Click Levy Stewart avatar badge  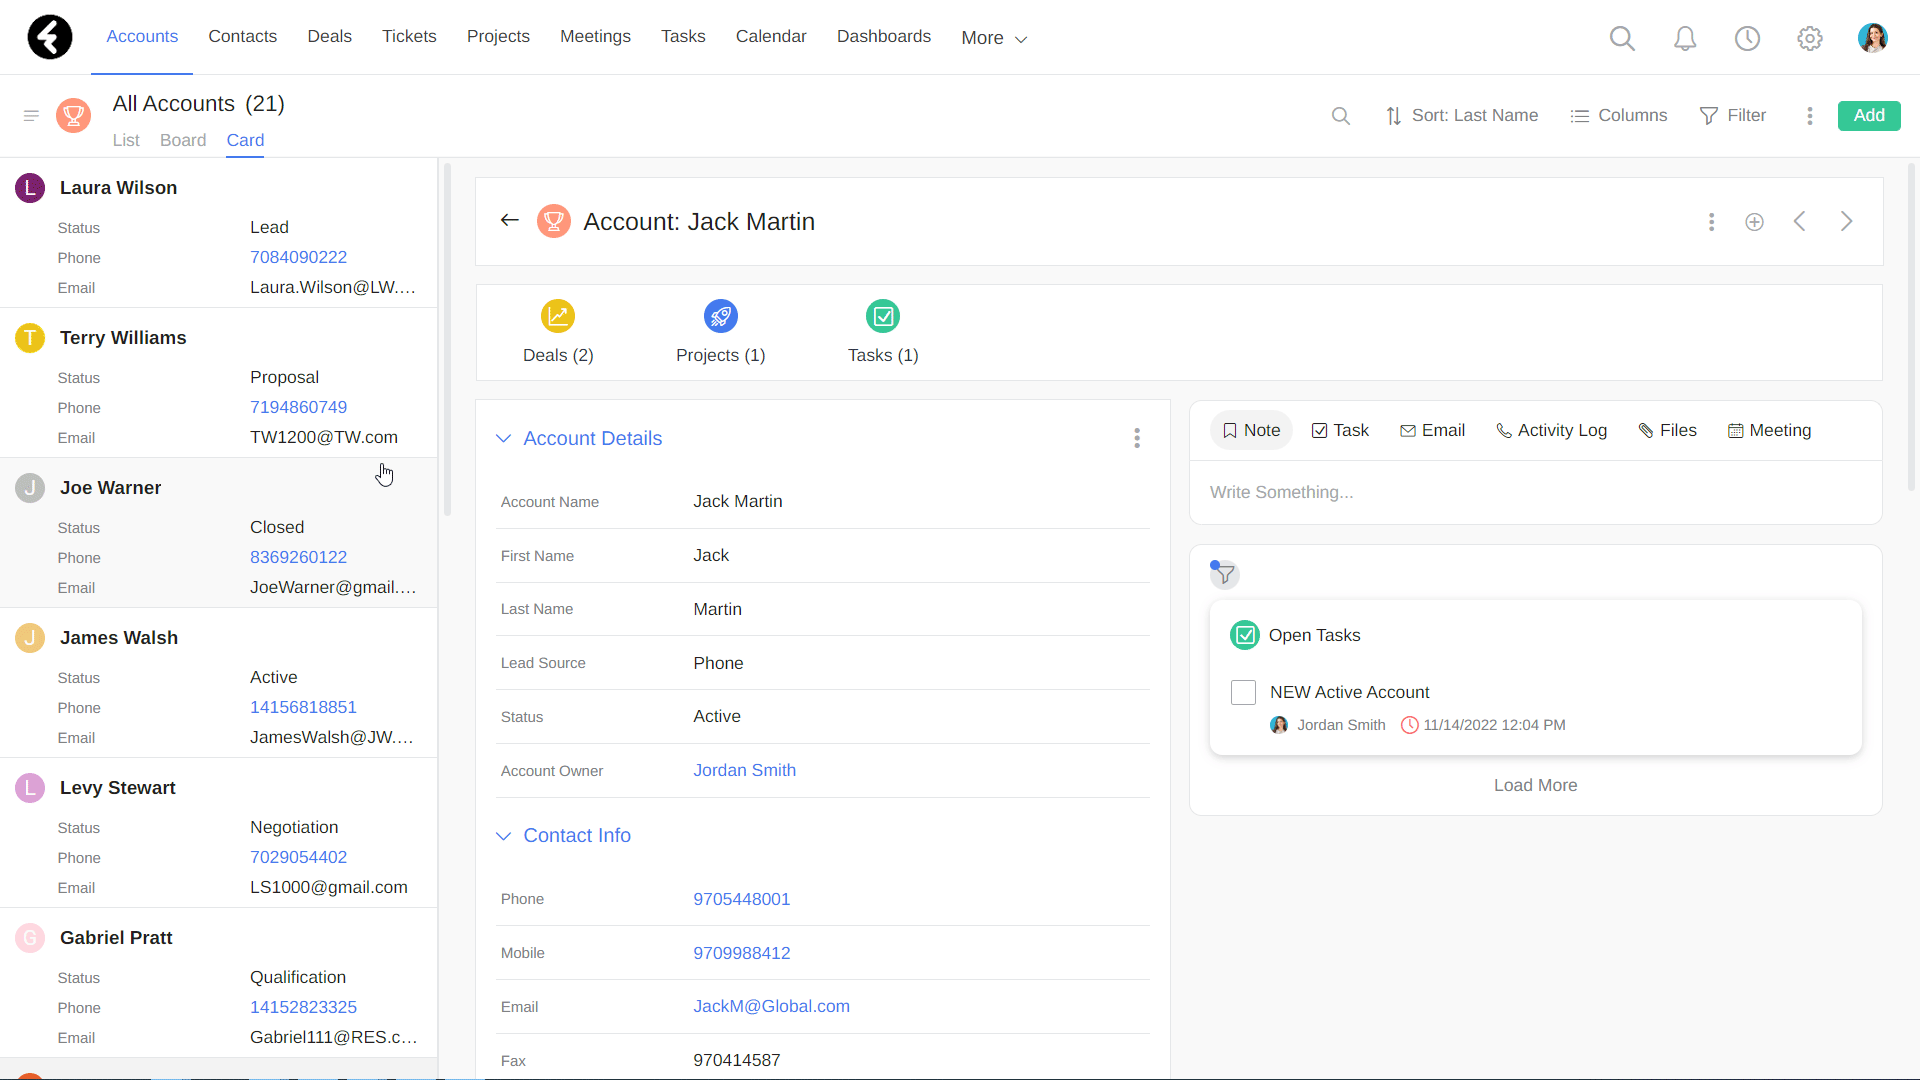click(30, 788)
